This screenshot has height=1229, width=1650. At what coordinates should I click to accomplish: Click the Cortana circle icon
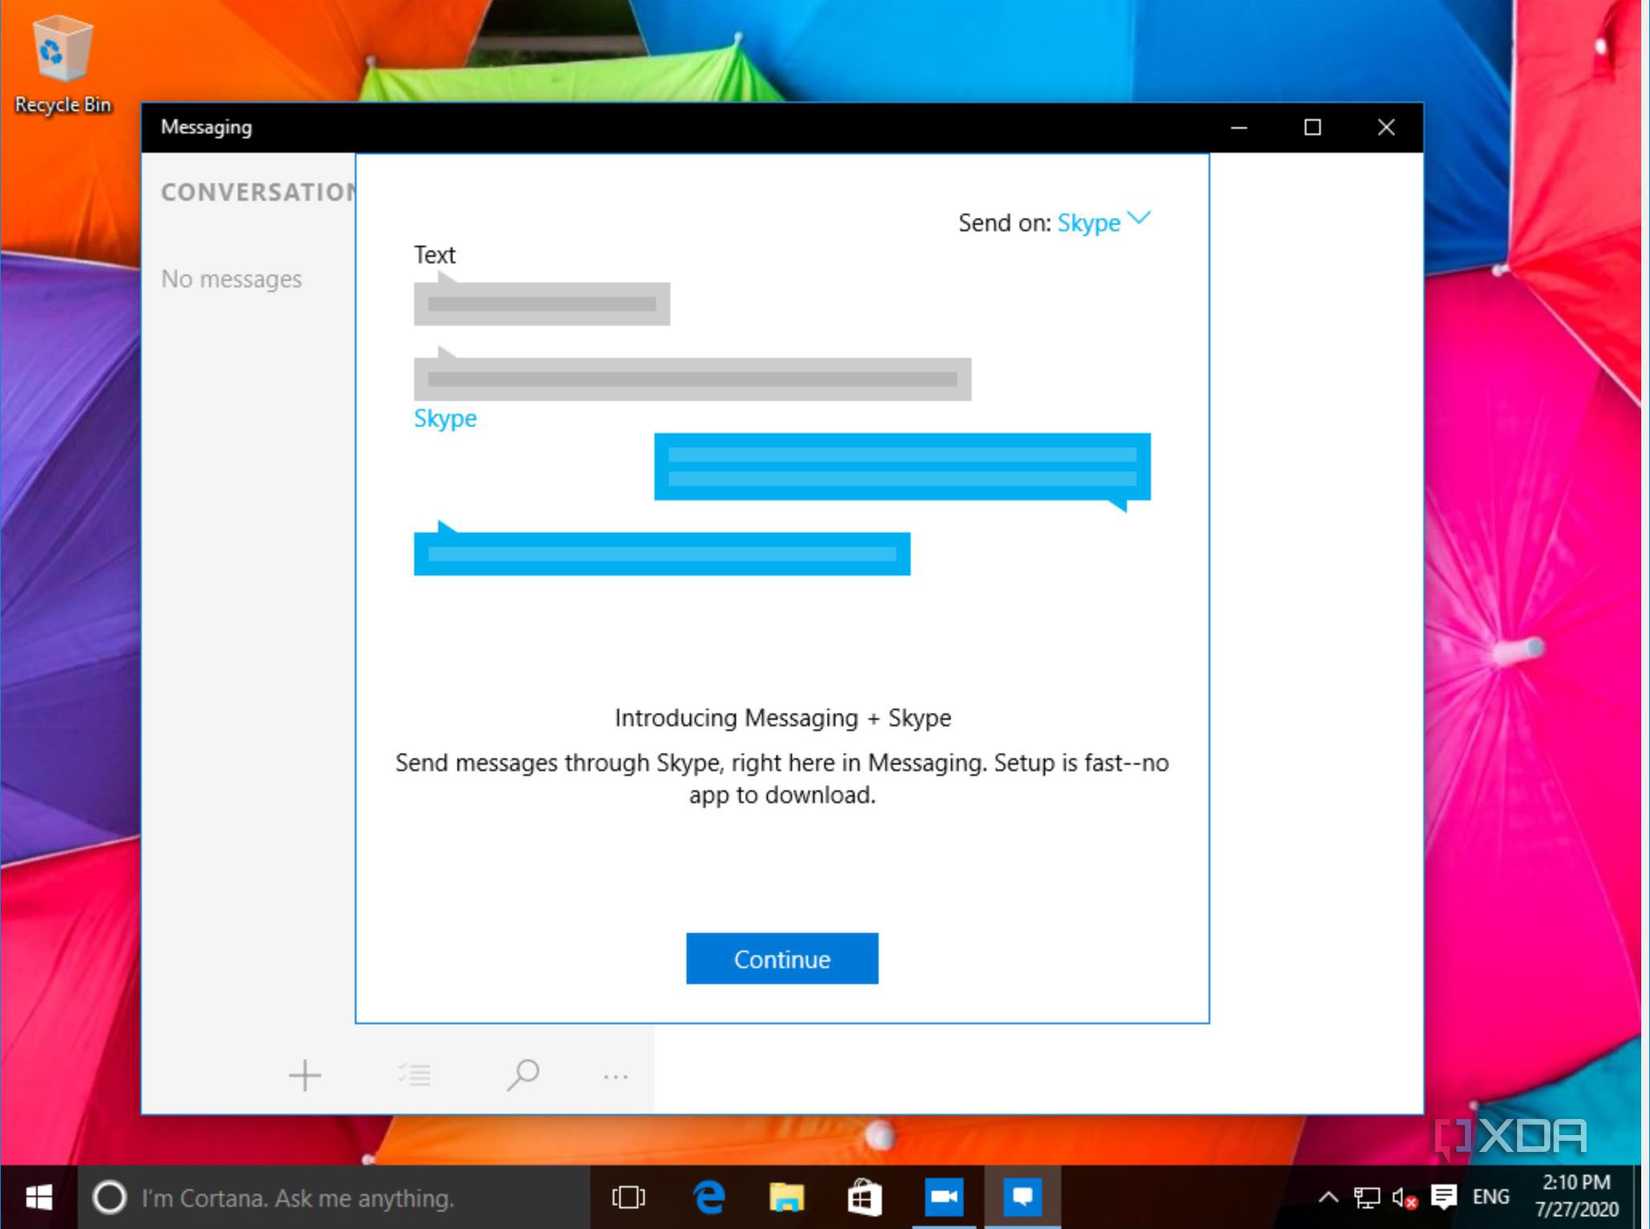[109, 1198]
